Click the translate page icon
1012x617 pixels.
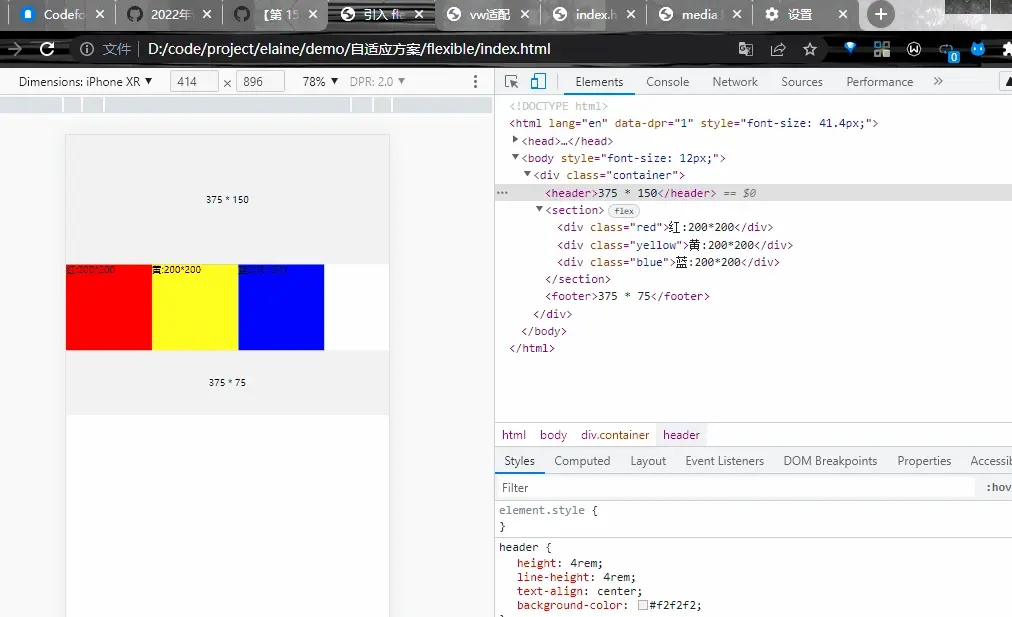(746, 49)
